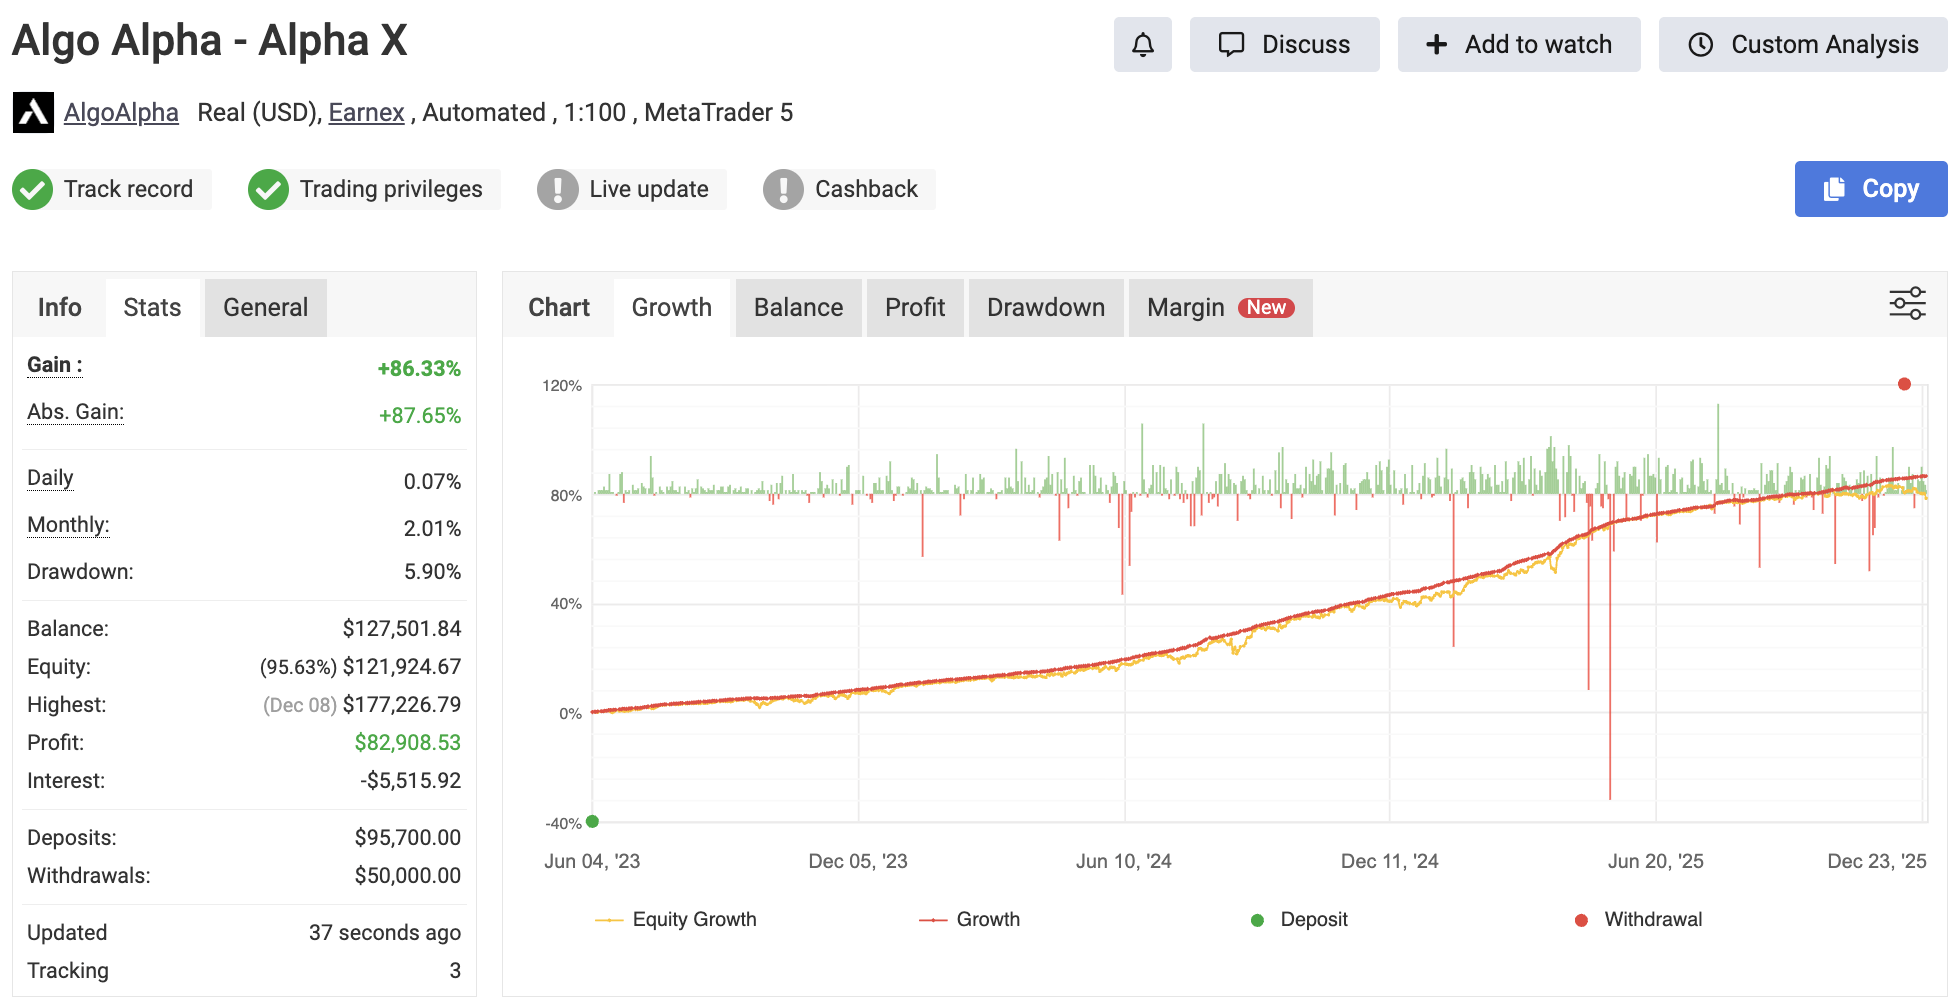Click the Track record green checkmark
Screen dimensions: 1960x1008
(33, 189)
